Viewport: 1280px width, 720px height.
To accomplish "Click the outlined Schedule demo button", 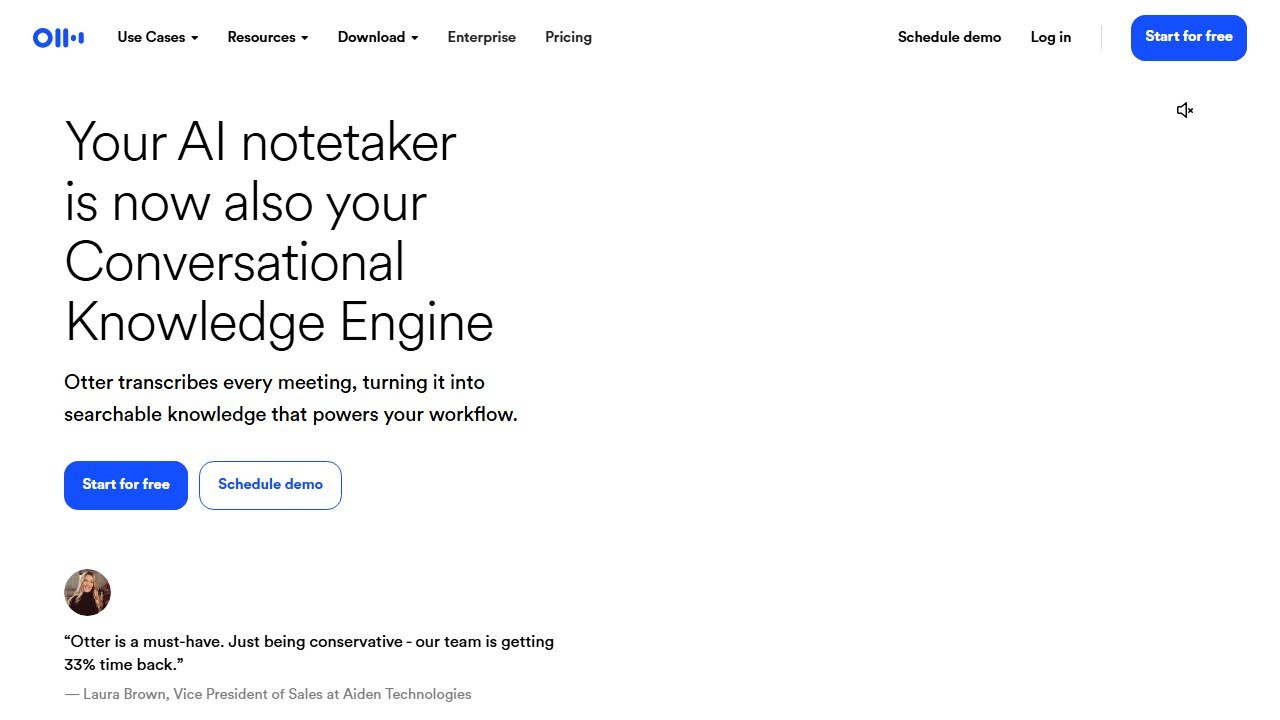I will (x=270, y=485).
